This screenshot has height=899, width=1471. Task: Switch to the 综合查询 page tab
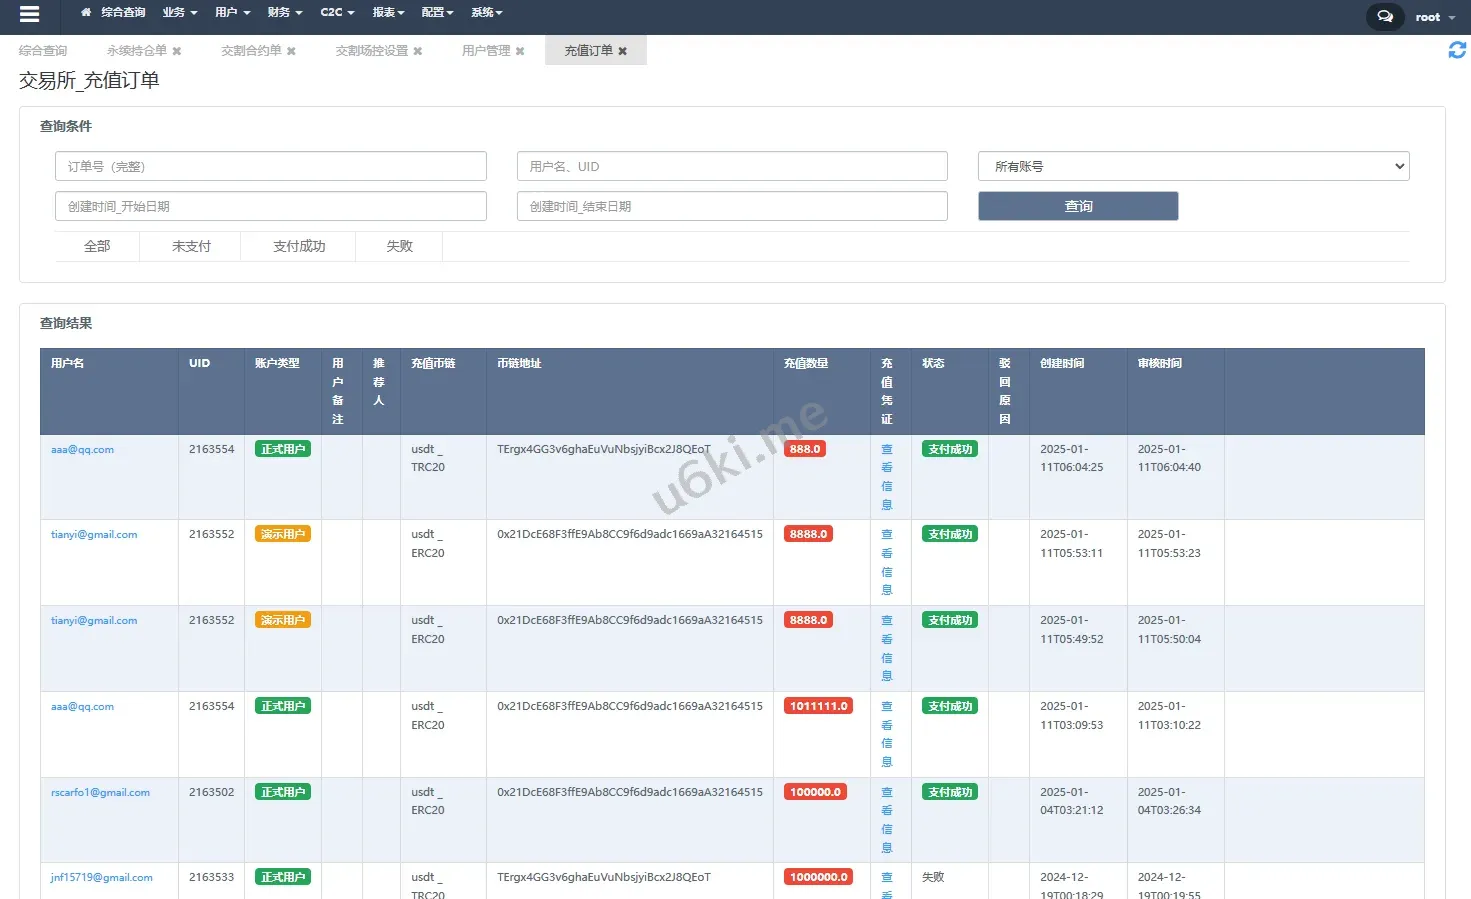coord(43,51)
